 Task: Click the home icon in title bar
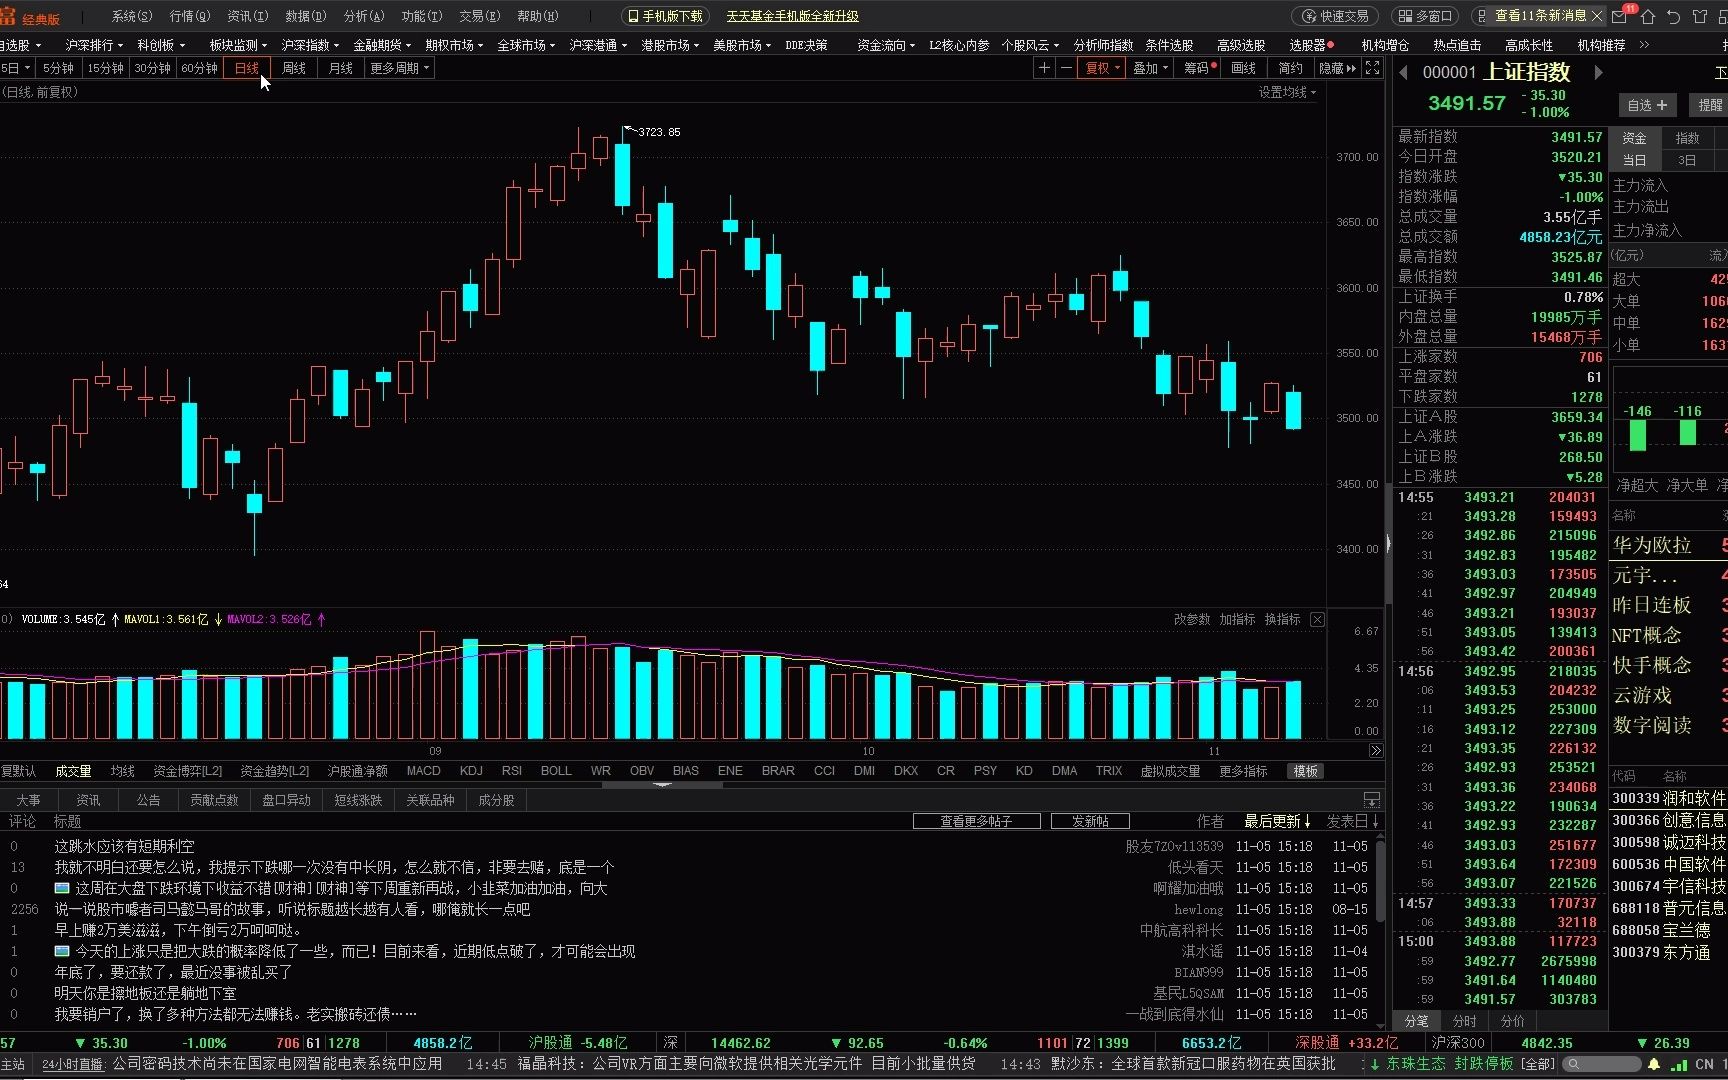tap(1648, 16)
